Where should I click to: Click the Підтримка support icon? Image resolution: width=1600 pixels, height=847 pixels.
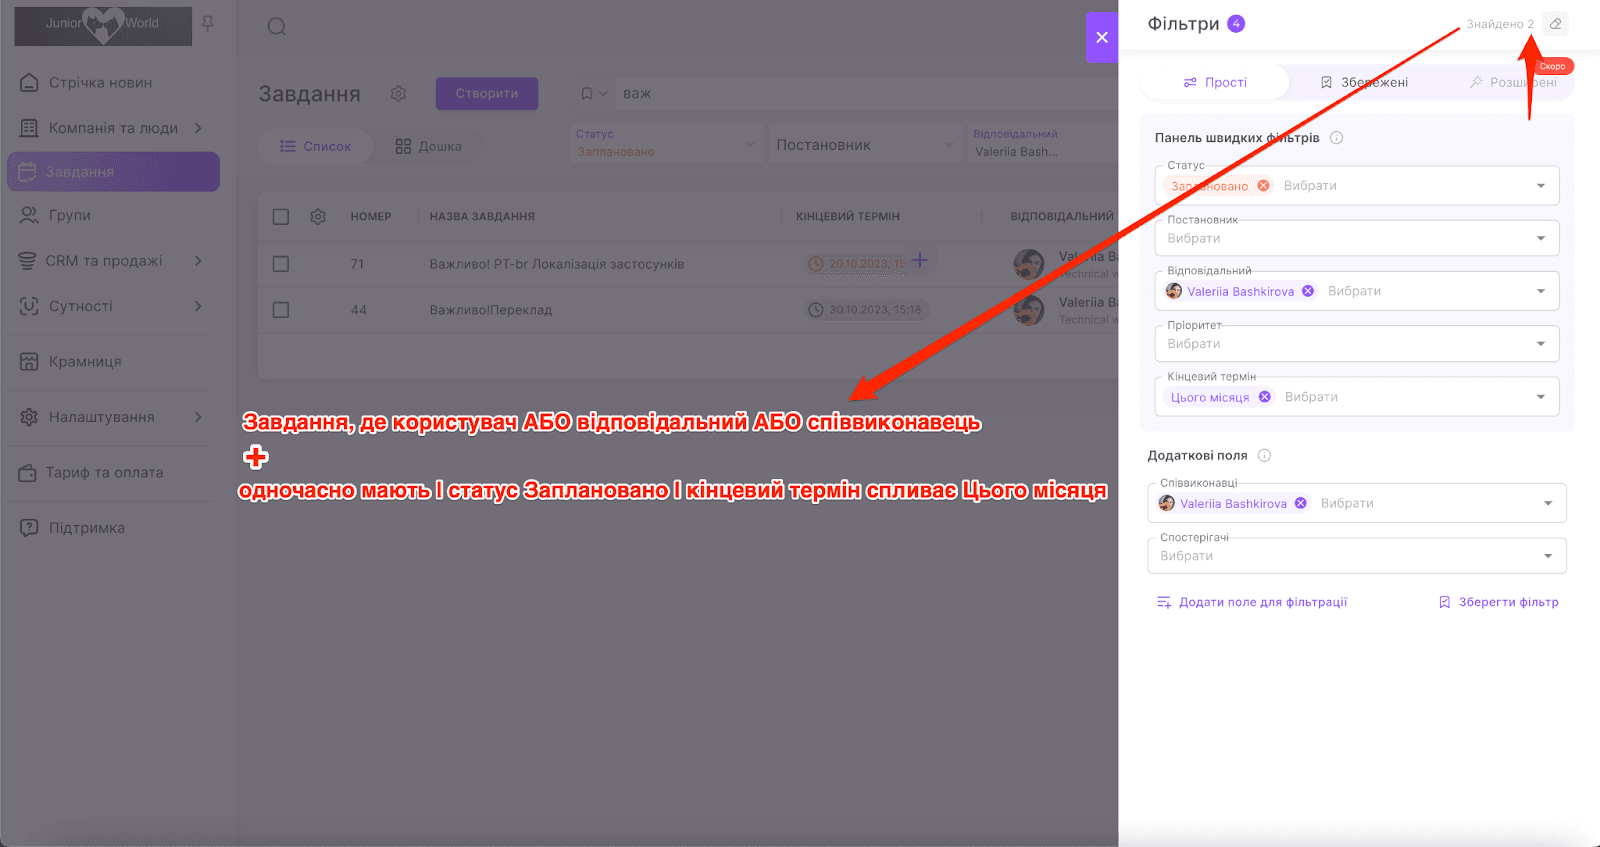(x=30, y=528)
